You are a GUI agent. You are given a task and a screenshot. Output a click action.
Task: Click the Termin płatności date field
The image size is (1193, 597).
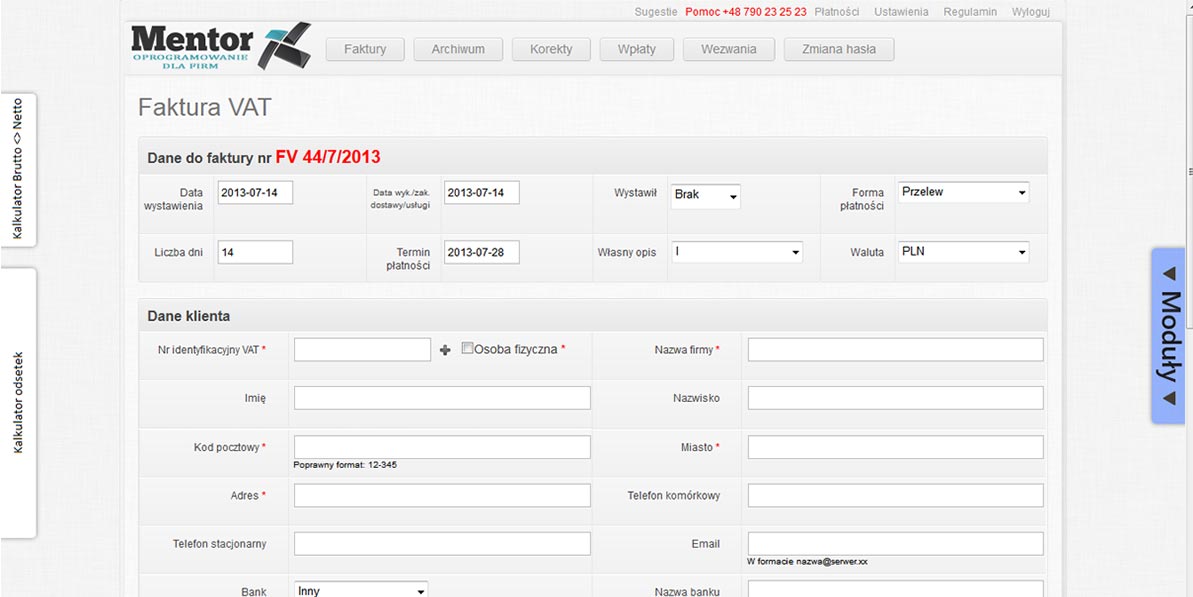[481, 252]
